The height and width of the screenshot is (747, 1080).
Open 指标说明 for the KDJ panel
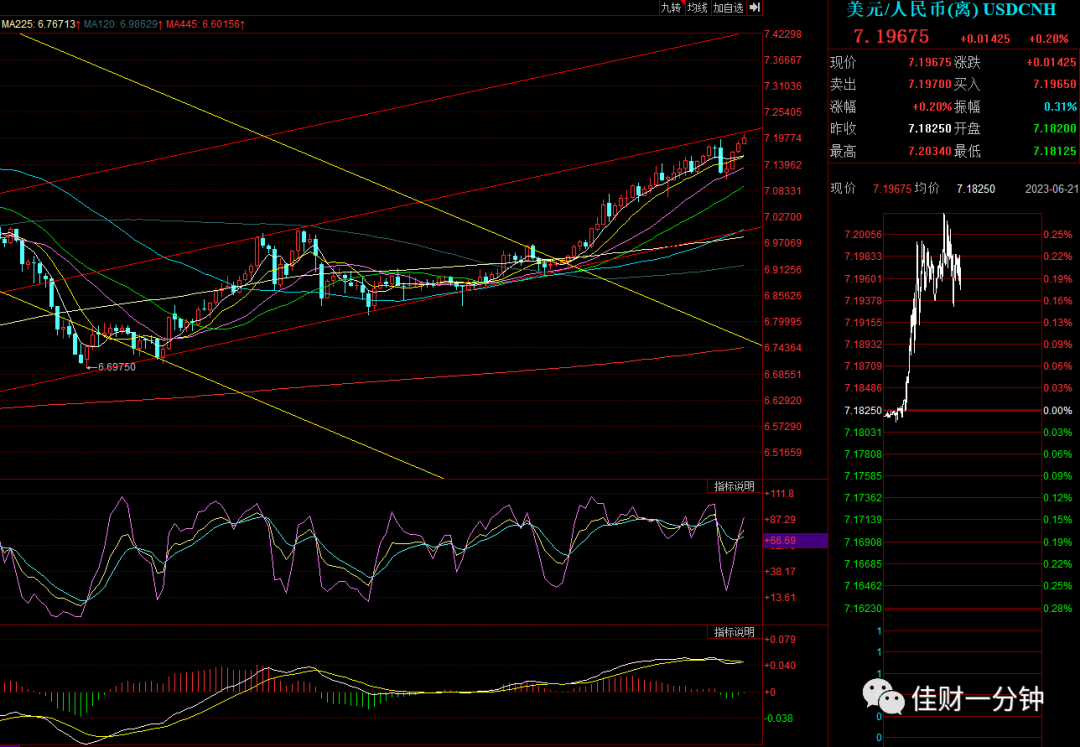point(734,486)
